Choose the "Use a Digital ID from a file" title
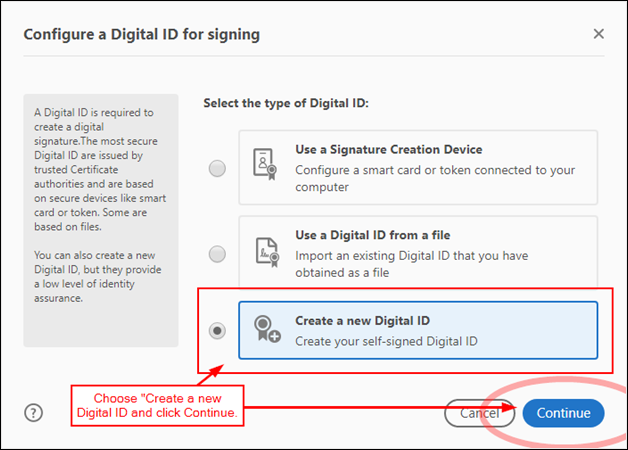 372,235
